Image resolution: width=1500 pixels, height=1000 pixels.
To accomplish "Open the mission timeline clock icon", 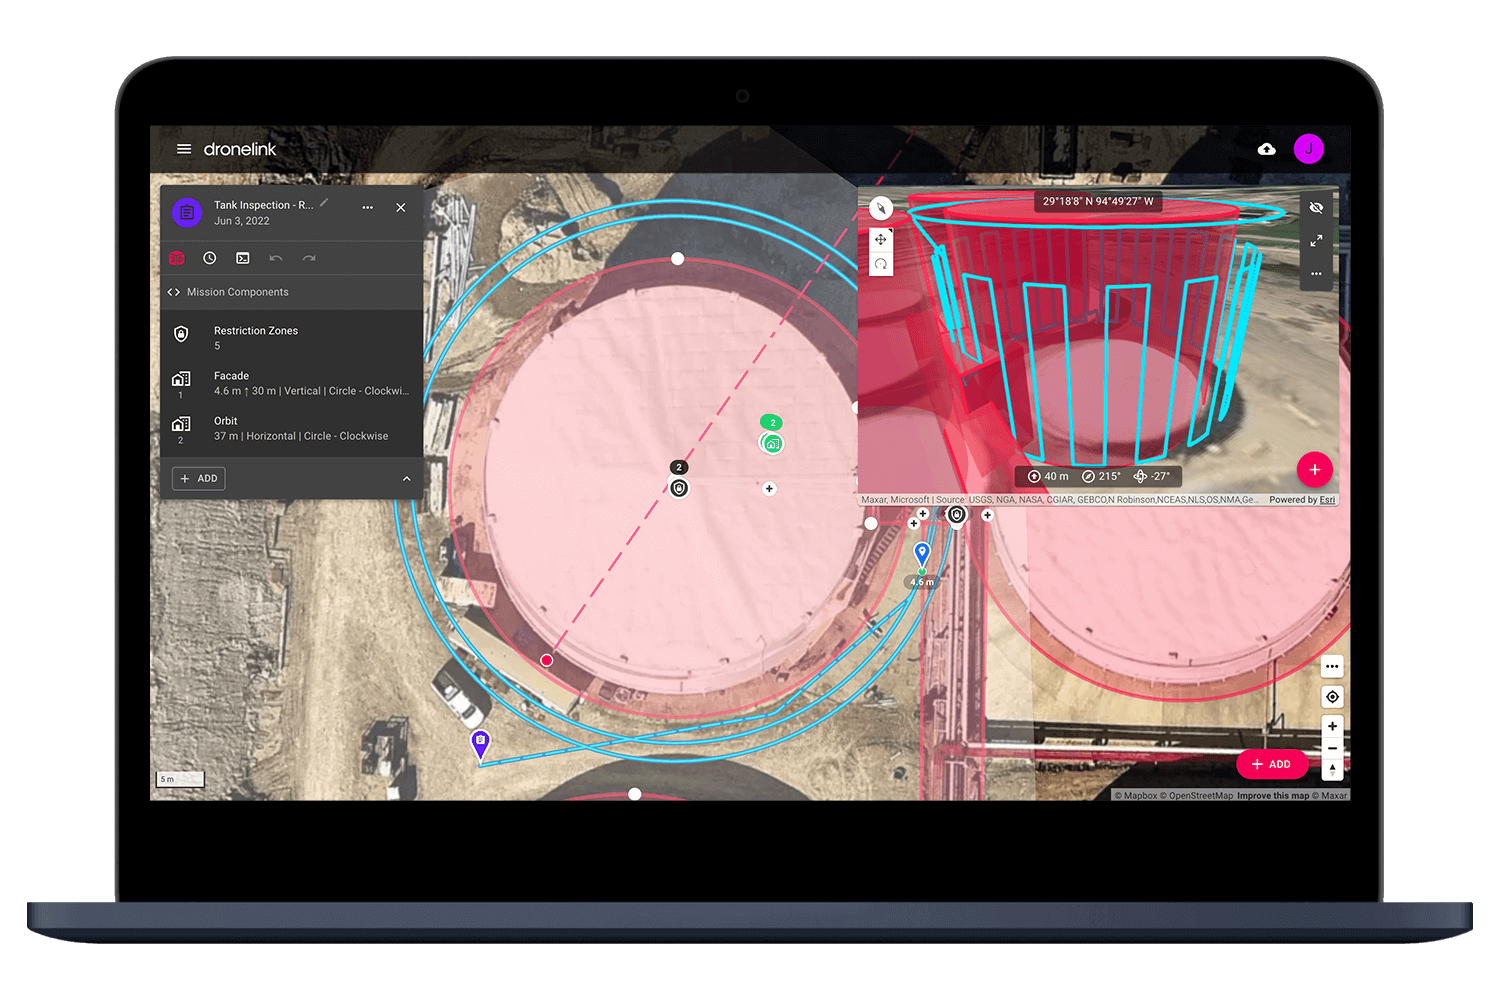I will point(209,258).
